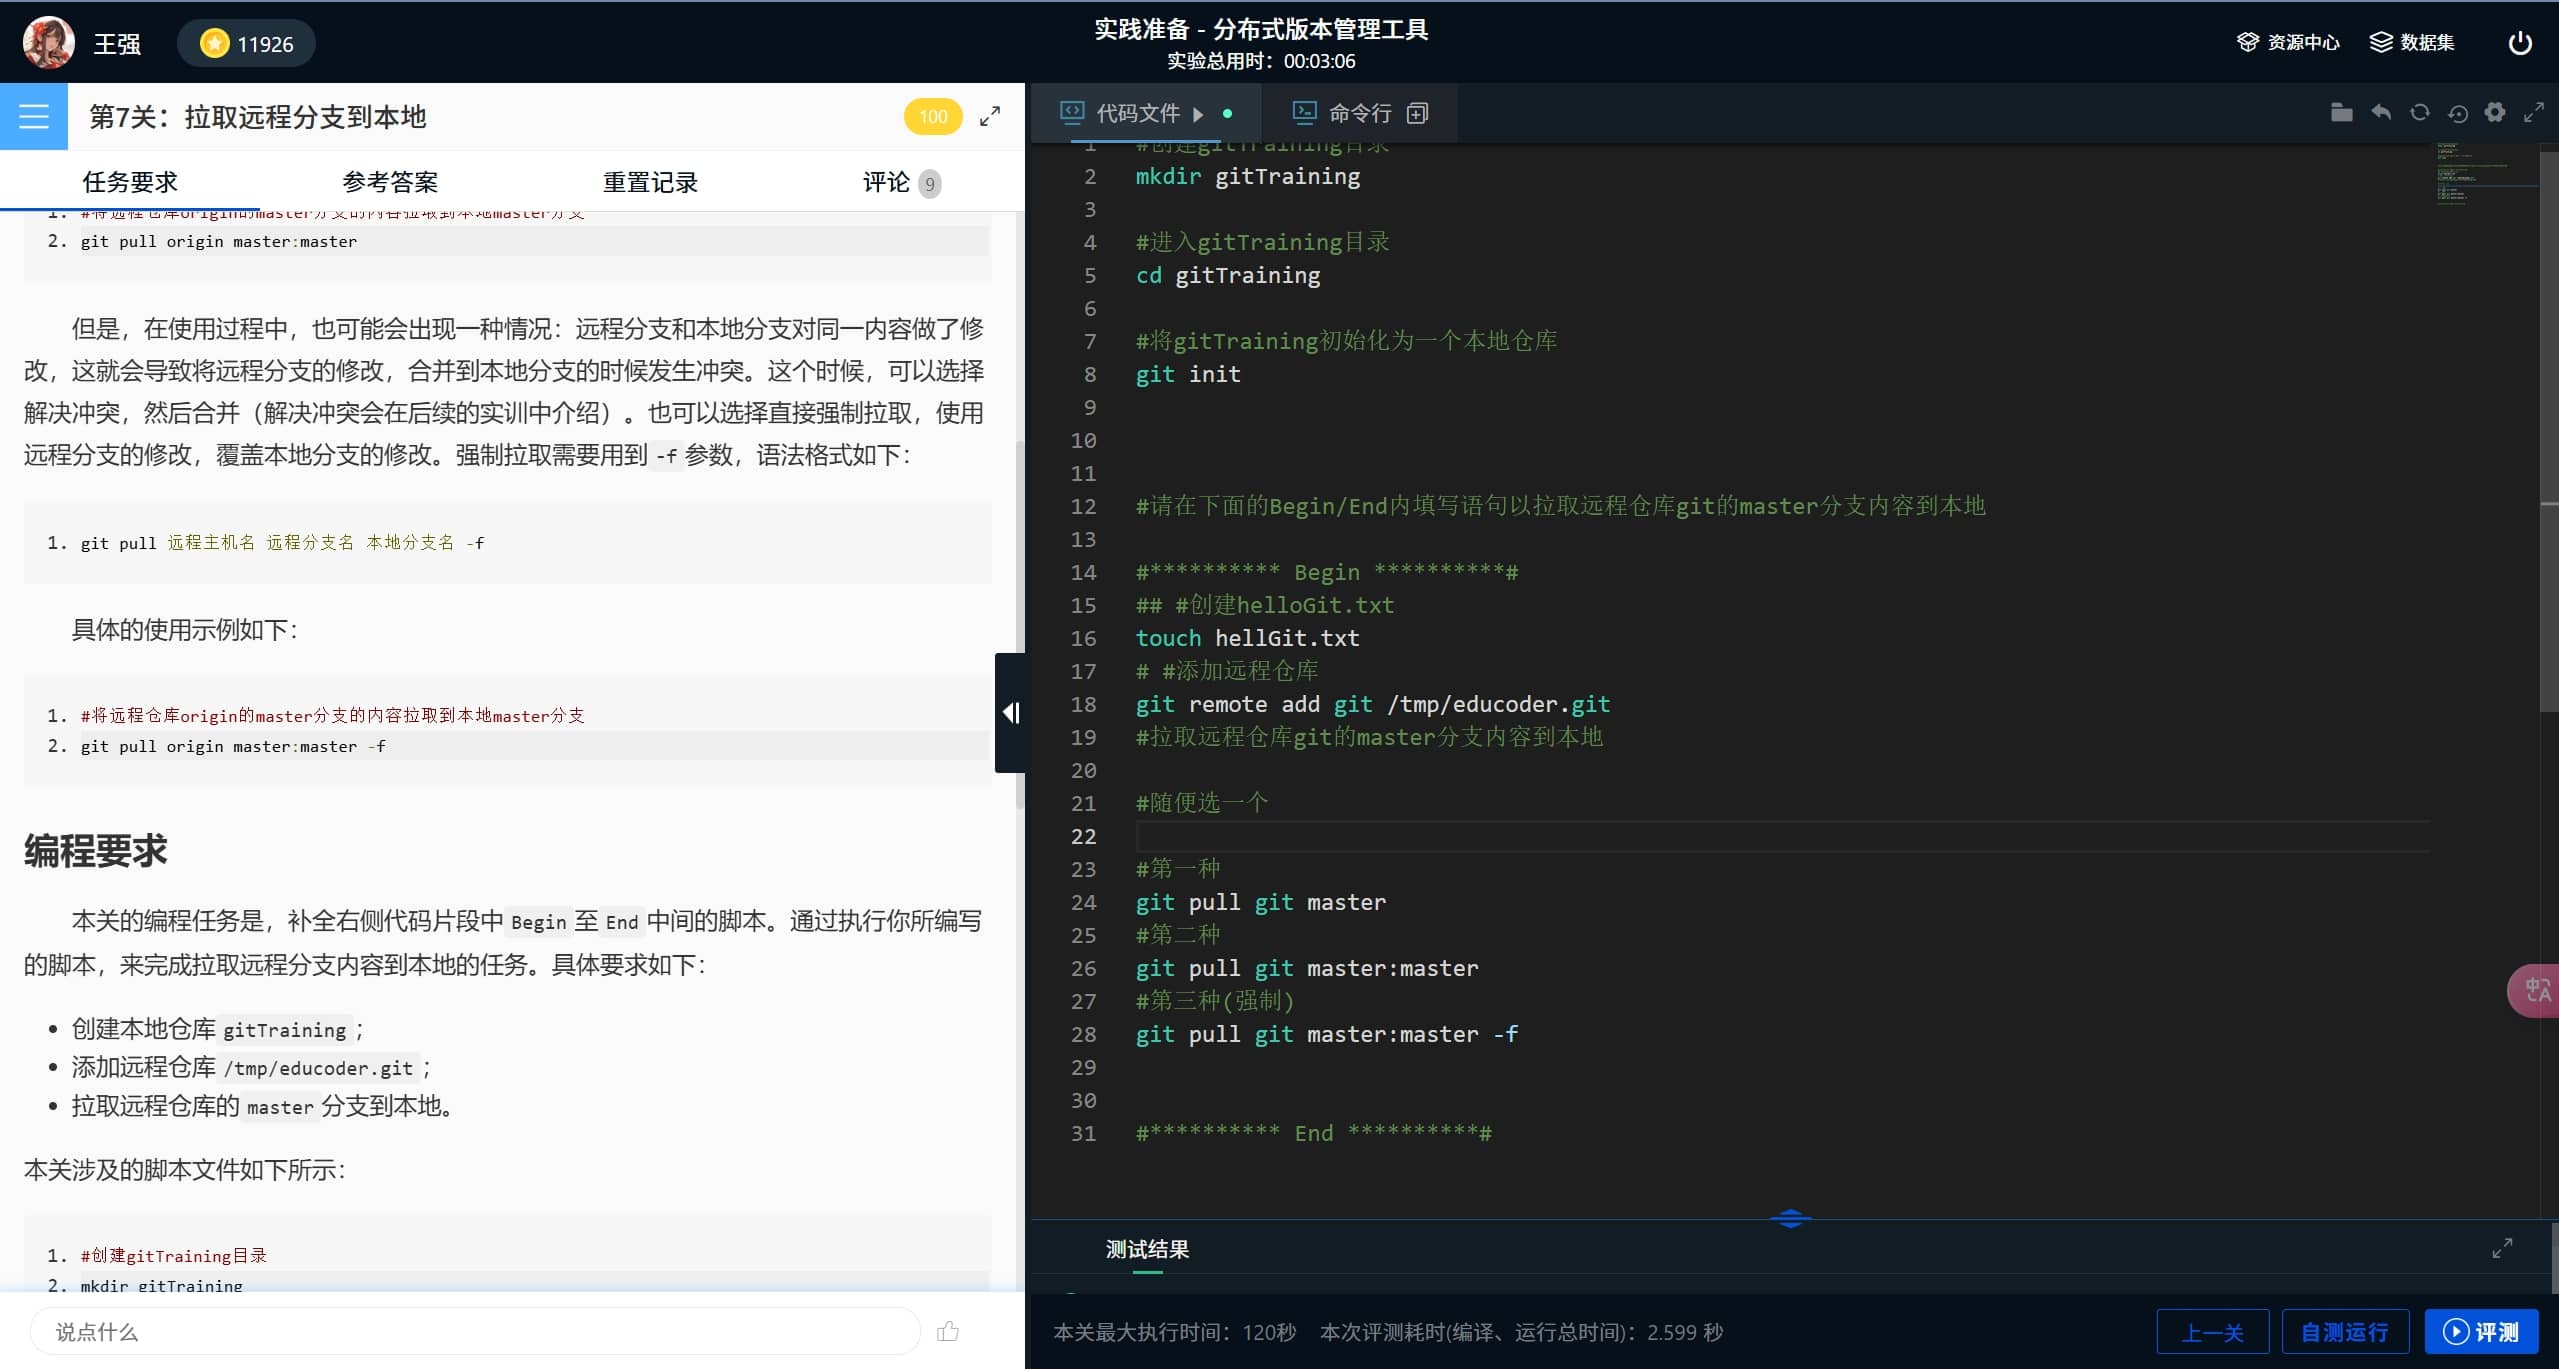Collapse the left task panel with the handle
2559x1369 pixels.
(1010, 712)
